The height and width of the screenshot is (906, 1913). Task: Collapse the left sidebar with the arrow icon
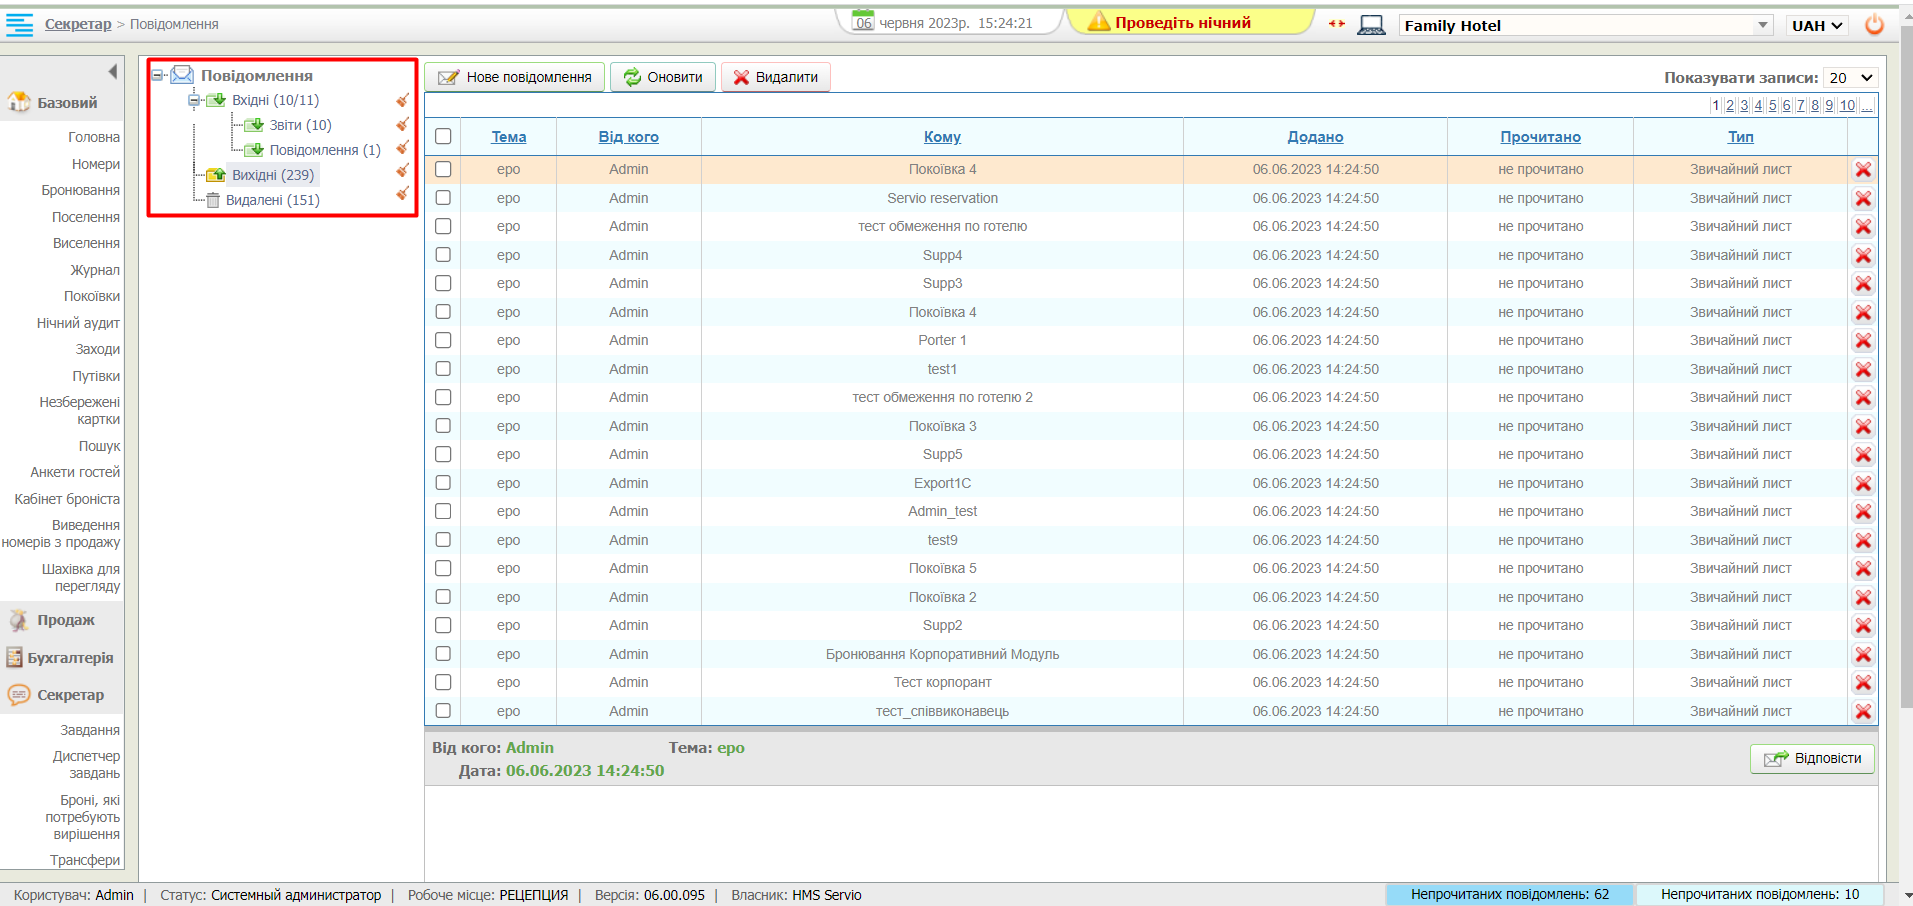click(x=112, y=71)
